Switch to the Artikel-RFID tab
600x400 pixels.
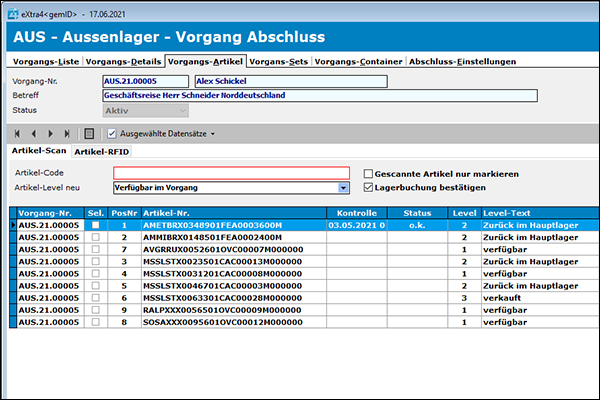(101, 151)
